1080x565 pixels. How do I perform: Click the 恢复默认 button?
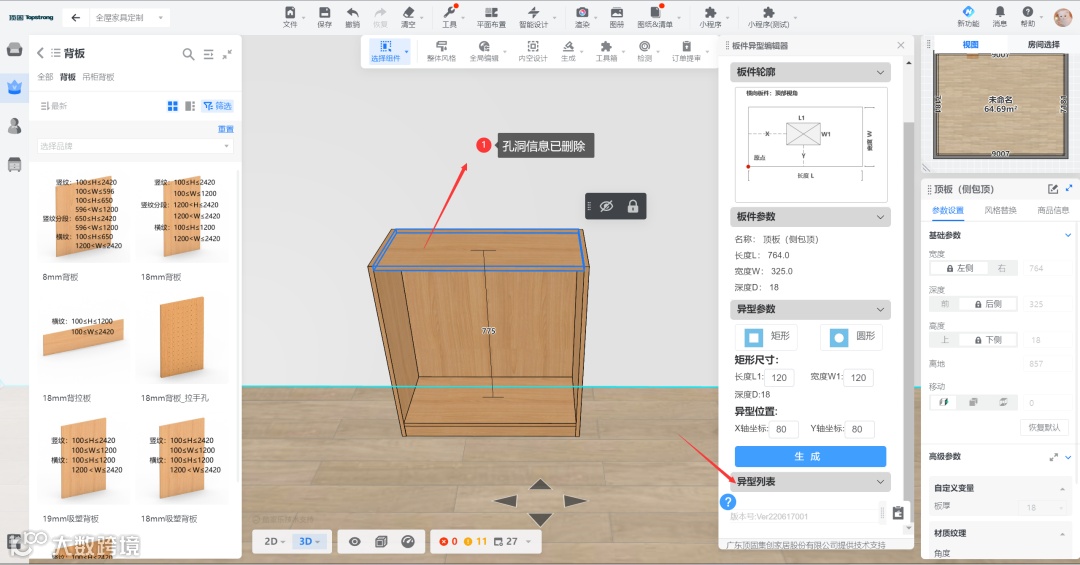(1045, 427)
